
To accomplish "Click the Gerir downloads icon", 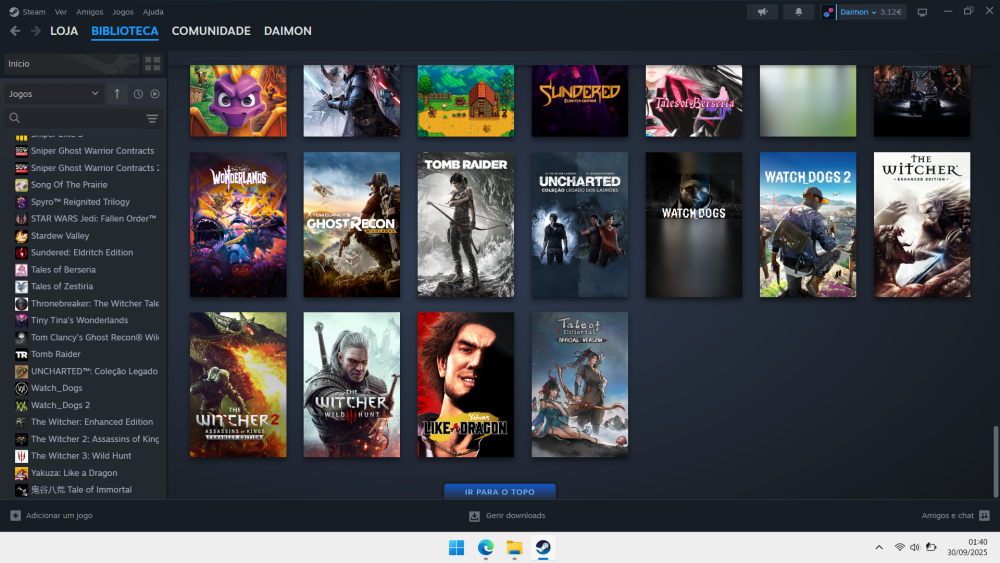I will click(475, 516).
